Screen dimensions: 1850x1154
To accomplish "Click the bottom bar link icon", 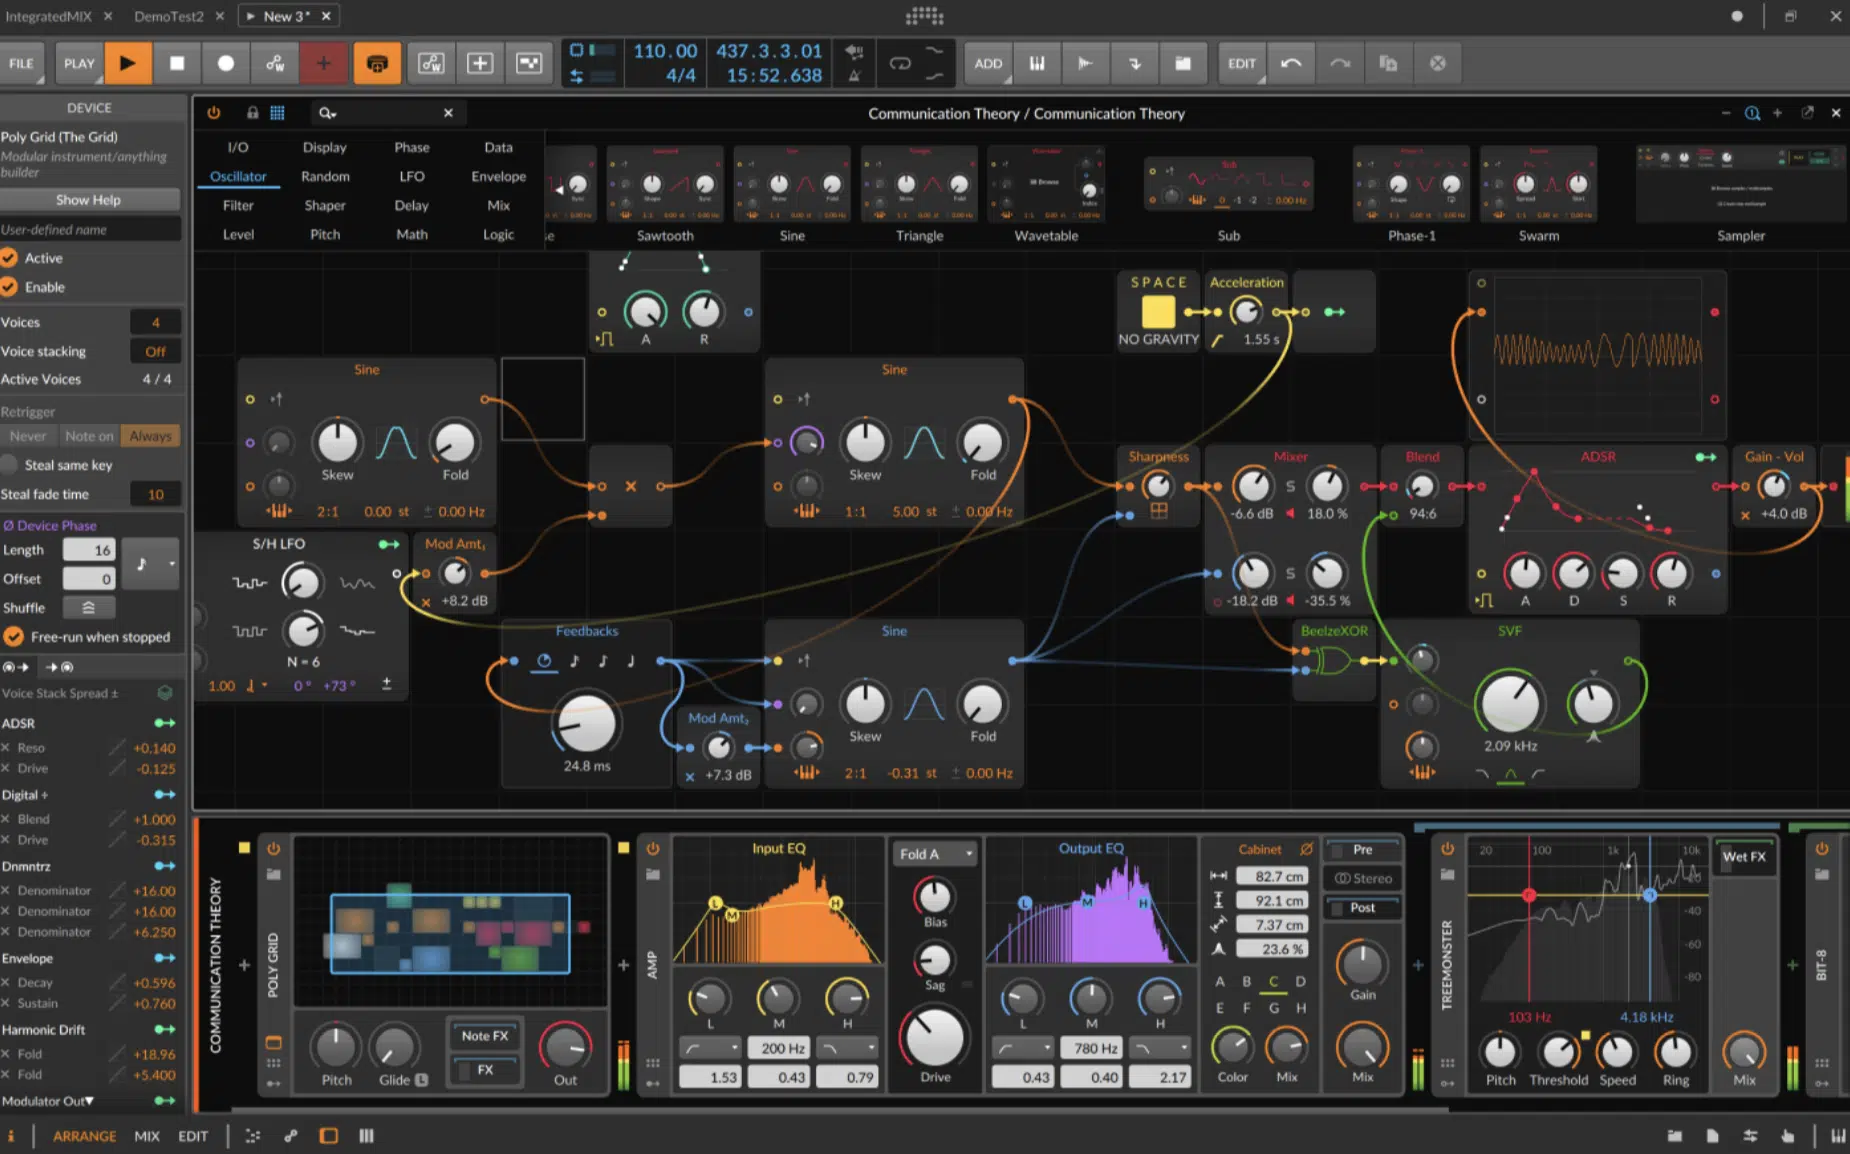I will point(291,1136).
